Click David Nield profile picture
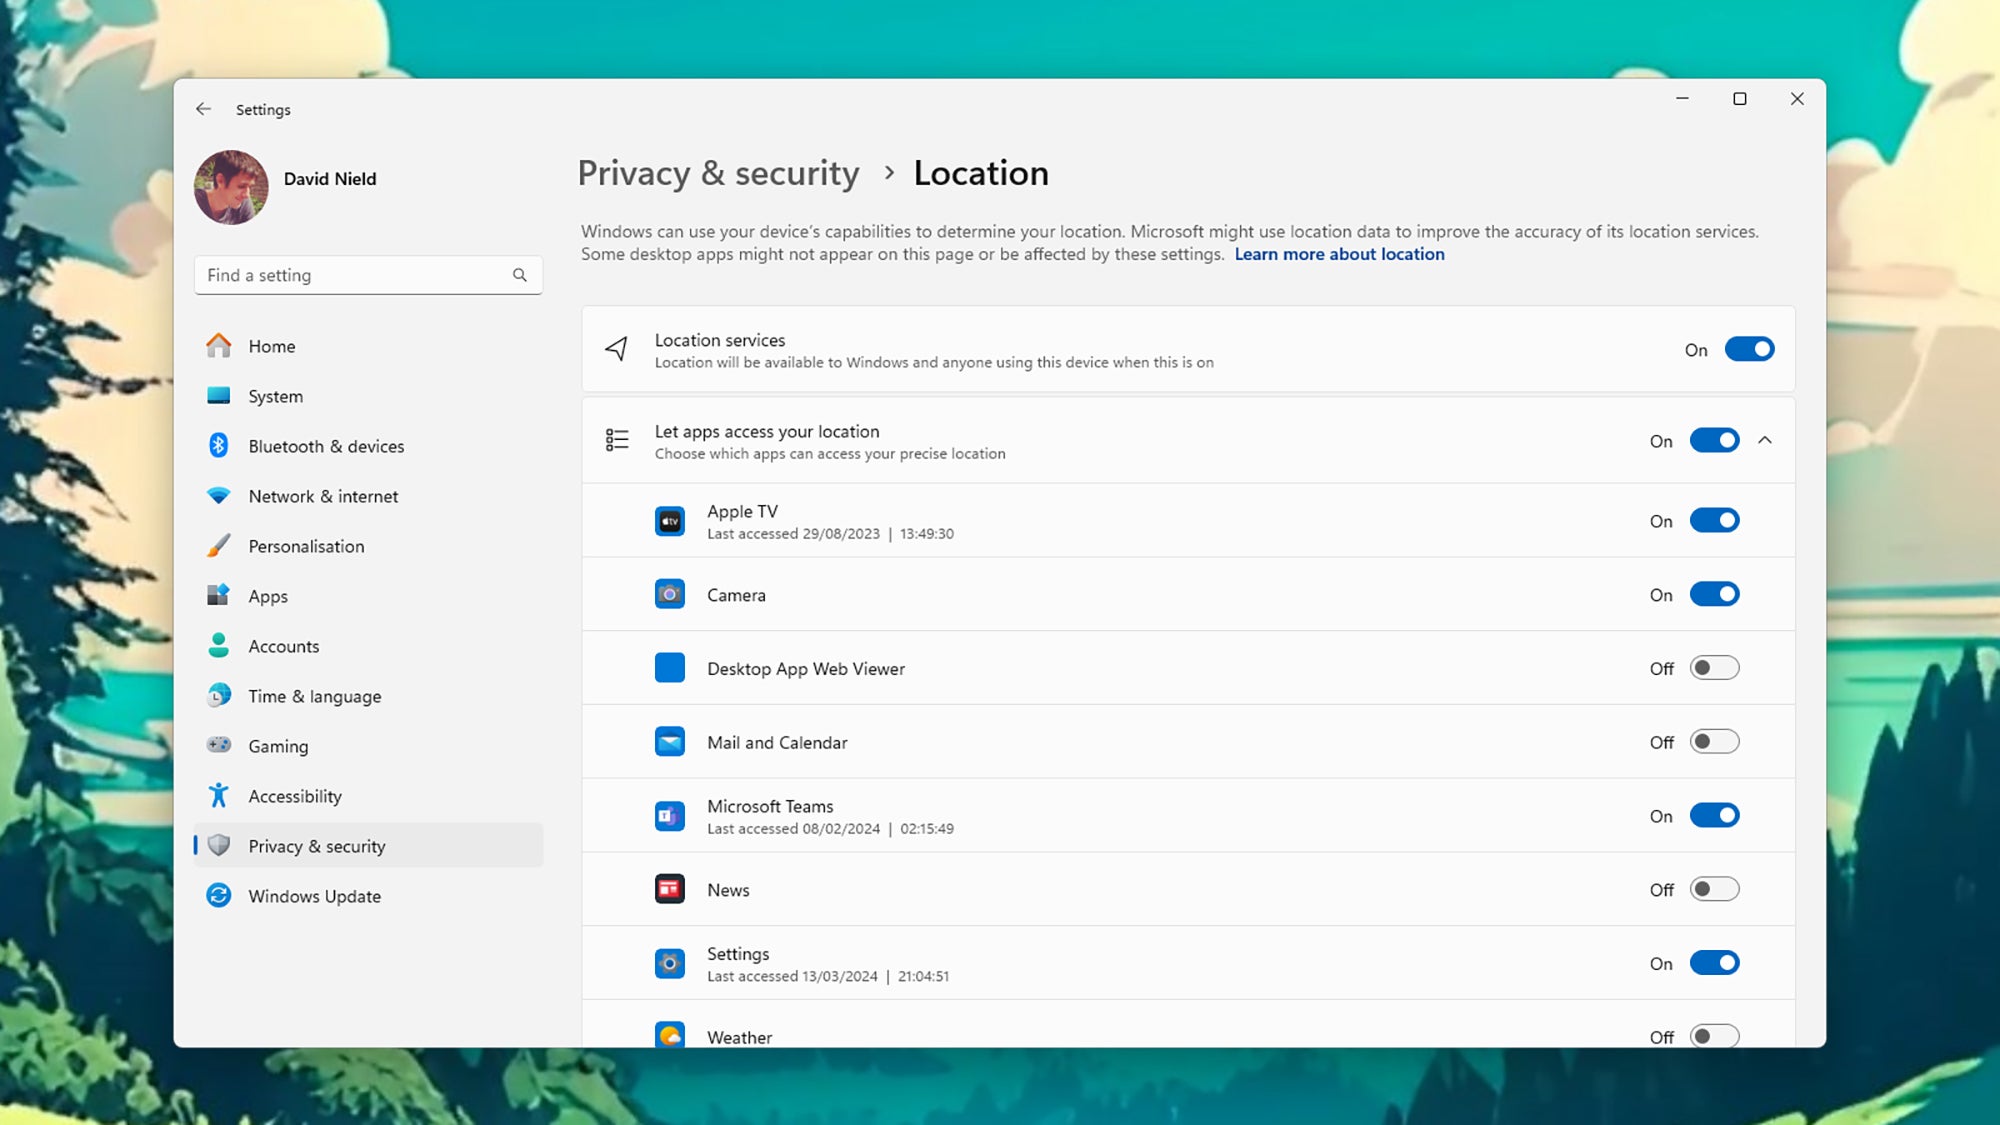The width and height of the screenshot is (2000, 1125). 231,187
